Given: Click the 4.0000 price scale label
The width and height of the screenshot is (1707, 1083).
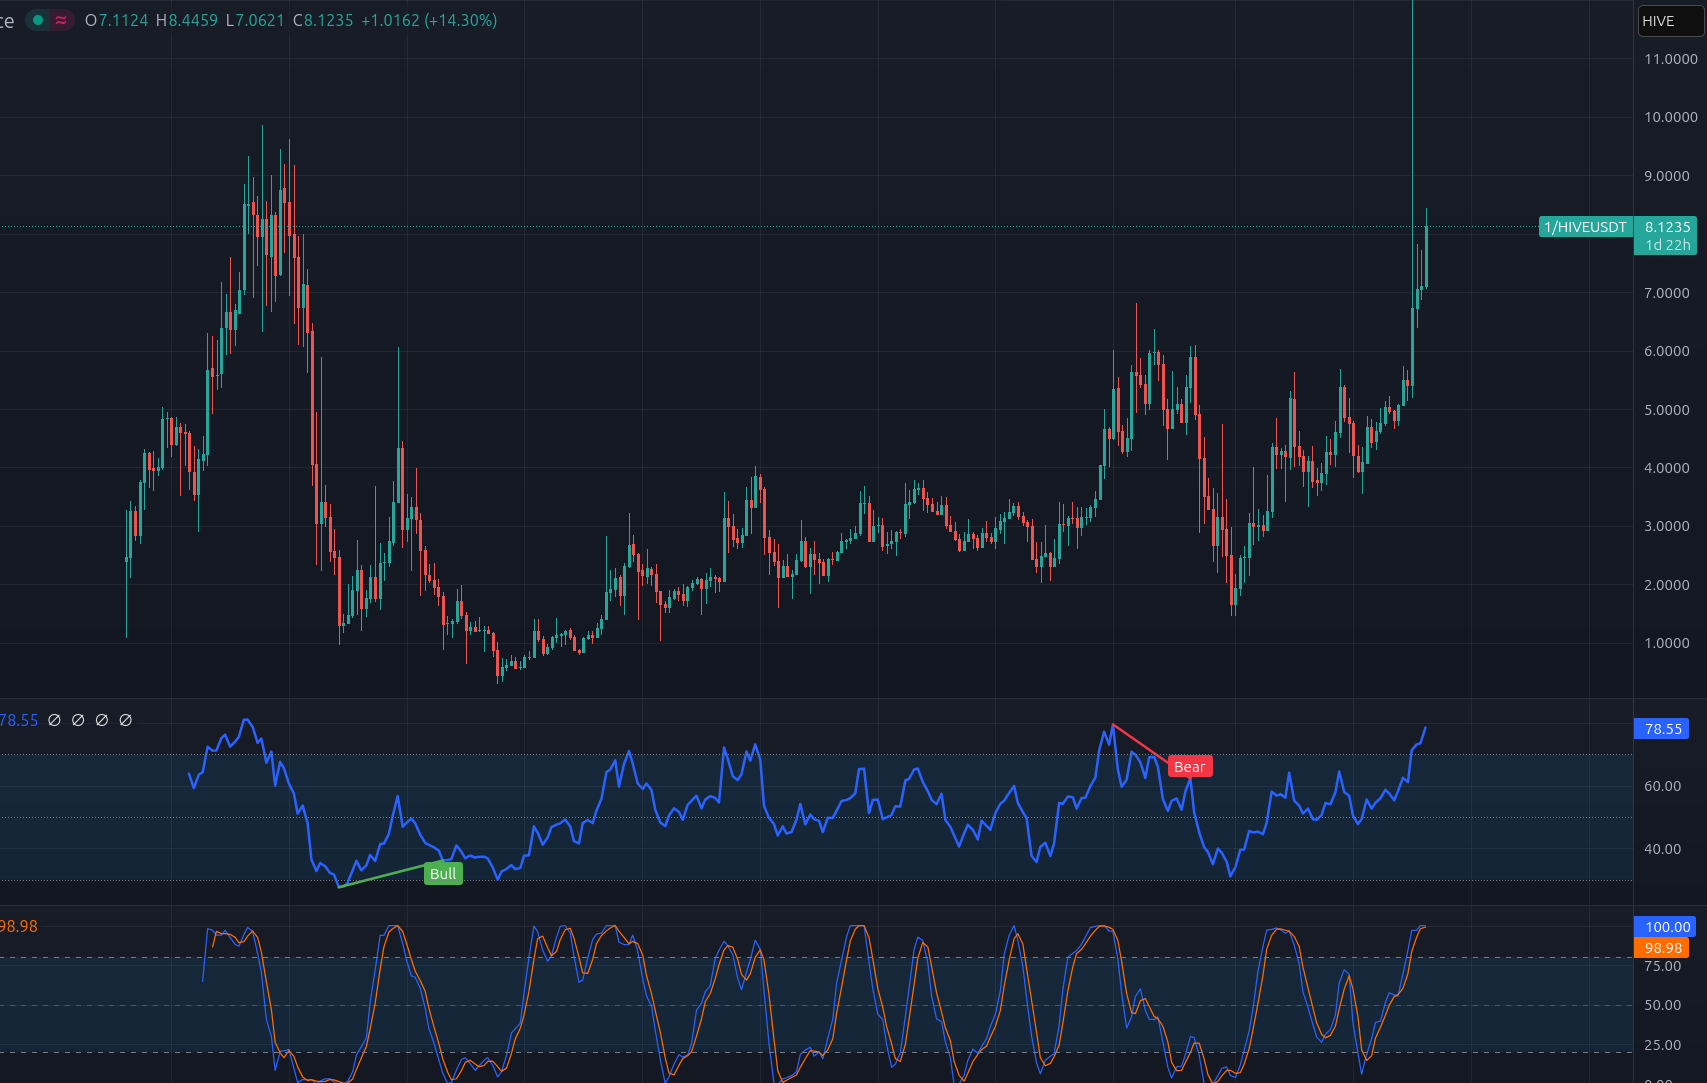Looking at the screenshot, I should coord(1667,468).
